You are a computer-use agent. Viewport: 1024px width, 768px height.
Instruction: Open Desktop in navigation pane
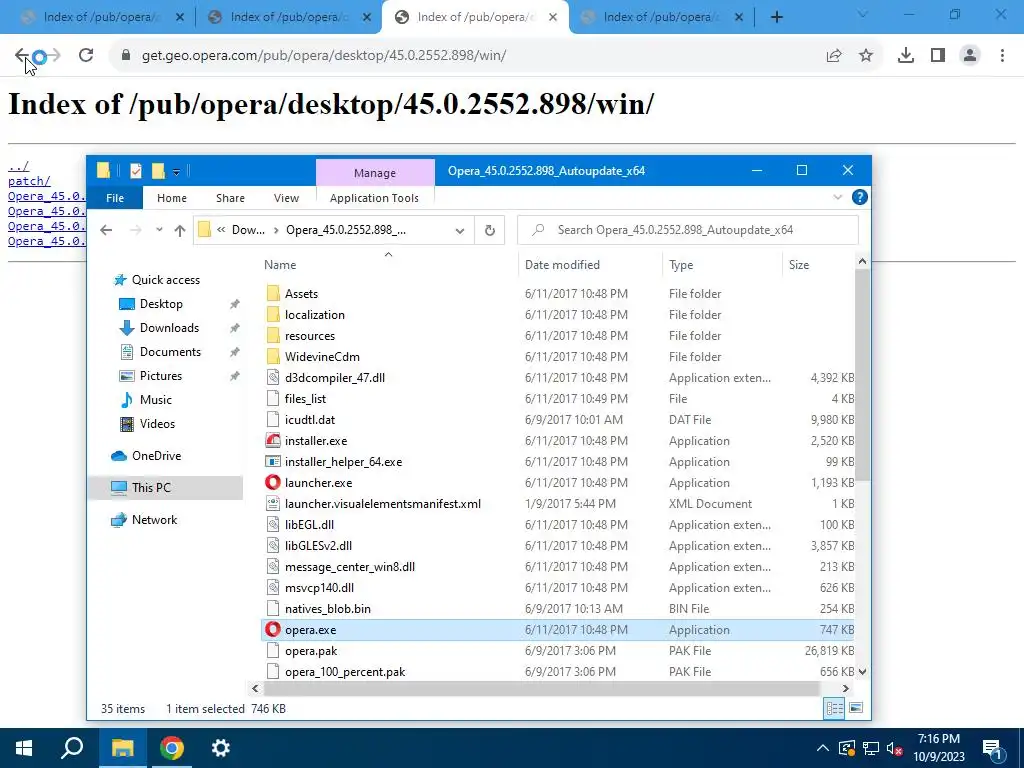click(x=161, y=304)
